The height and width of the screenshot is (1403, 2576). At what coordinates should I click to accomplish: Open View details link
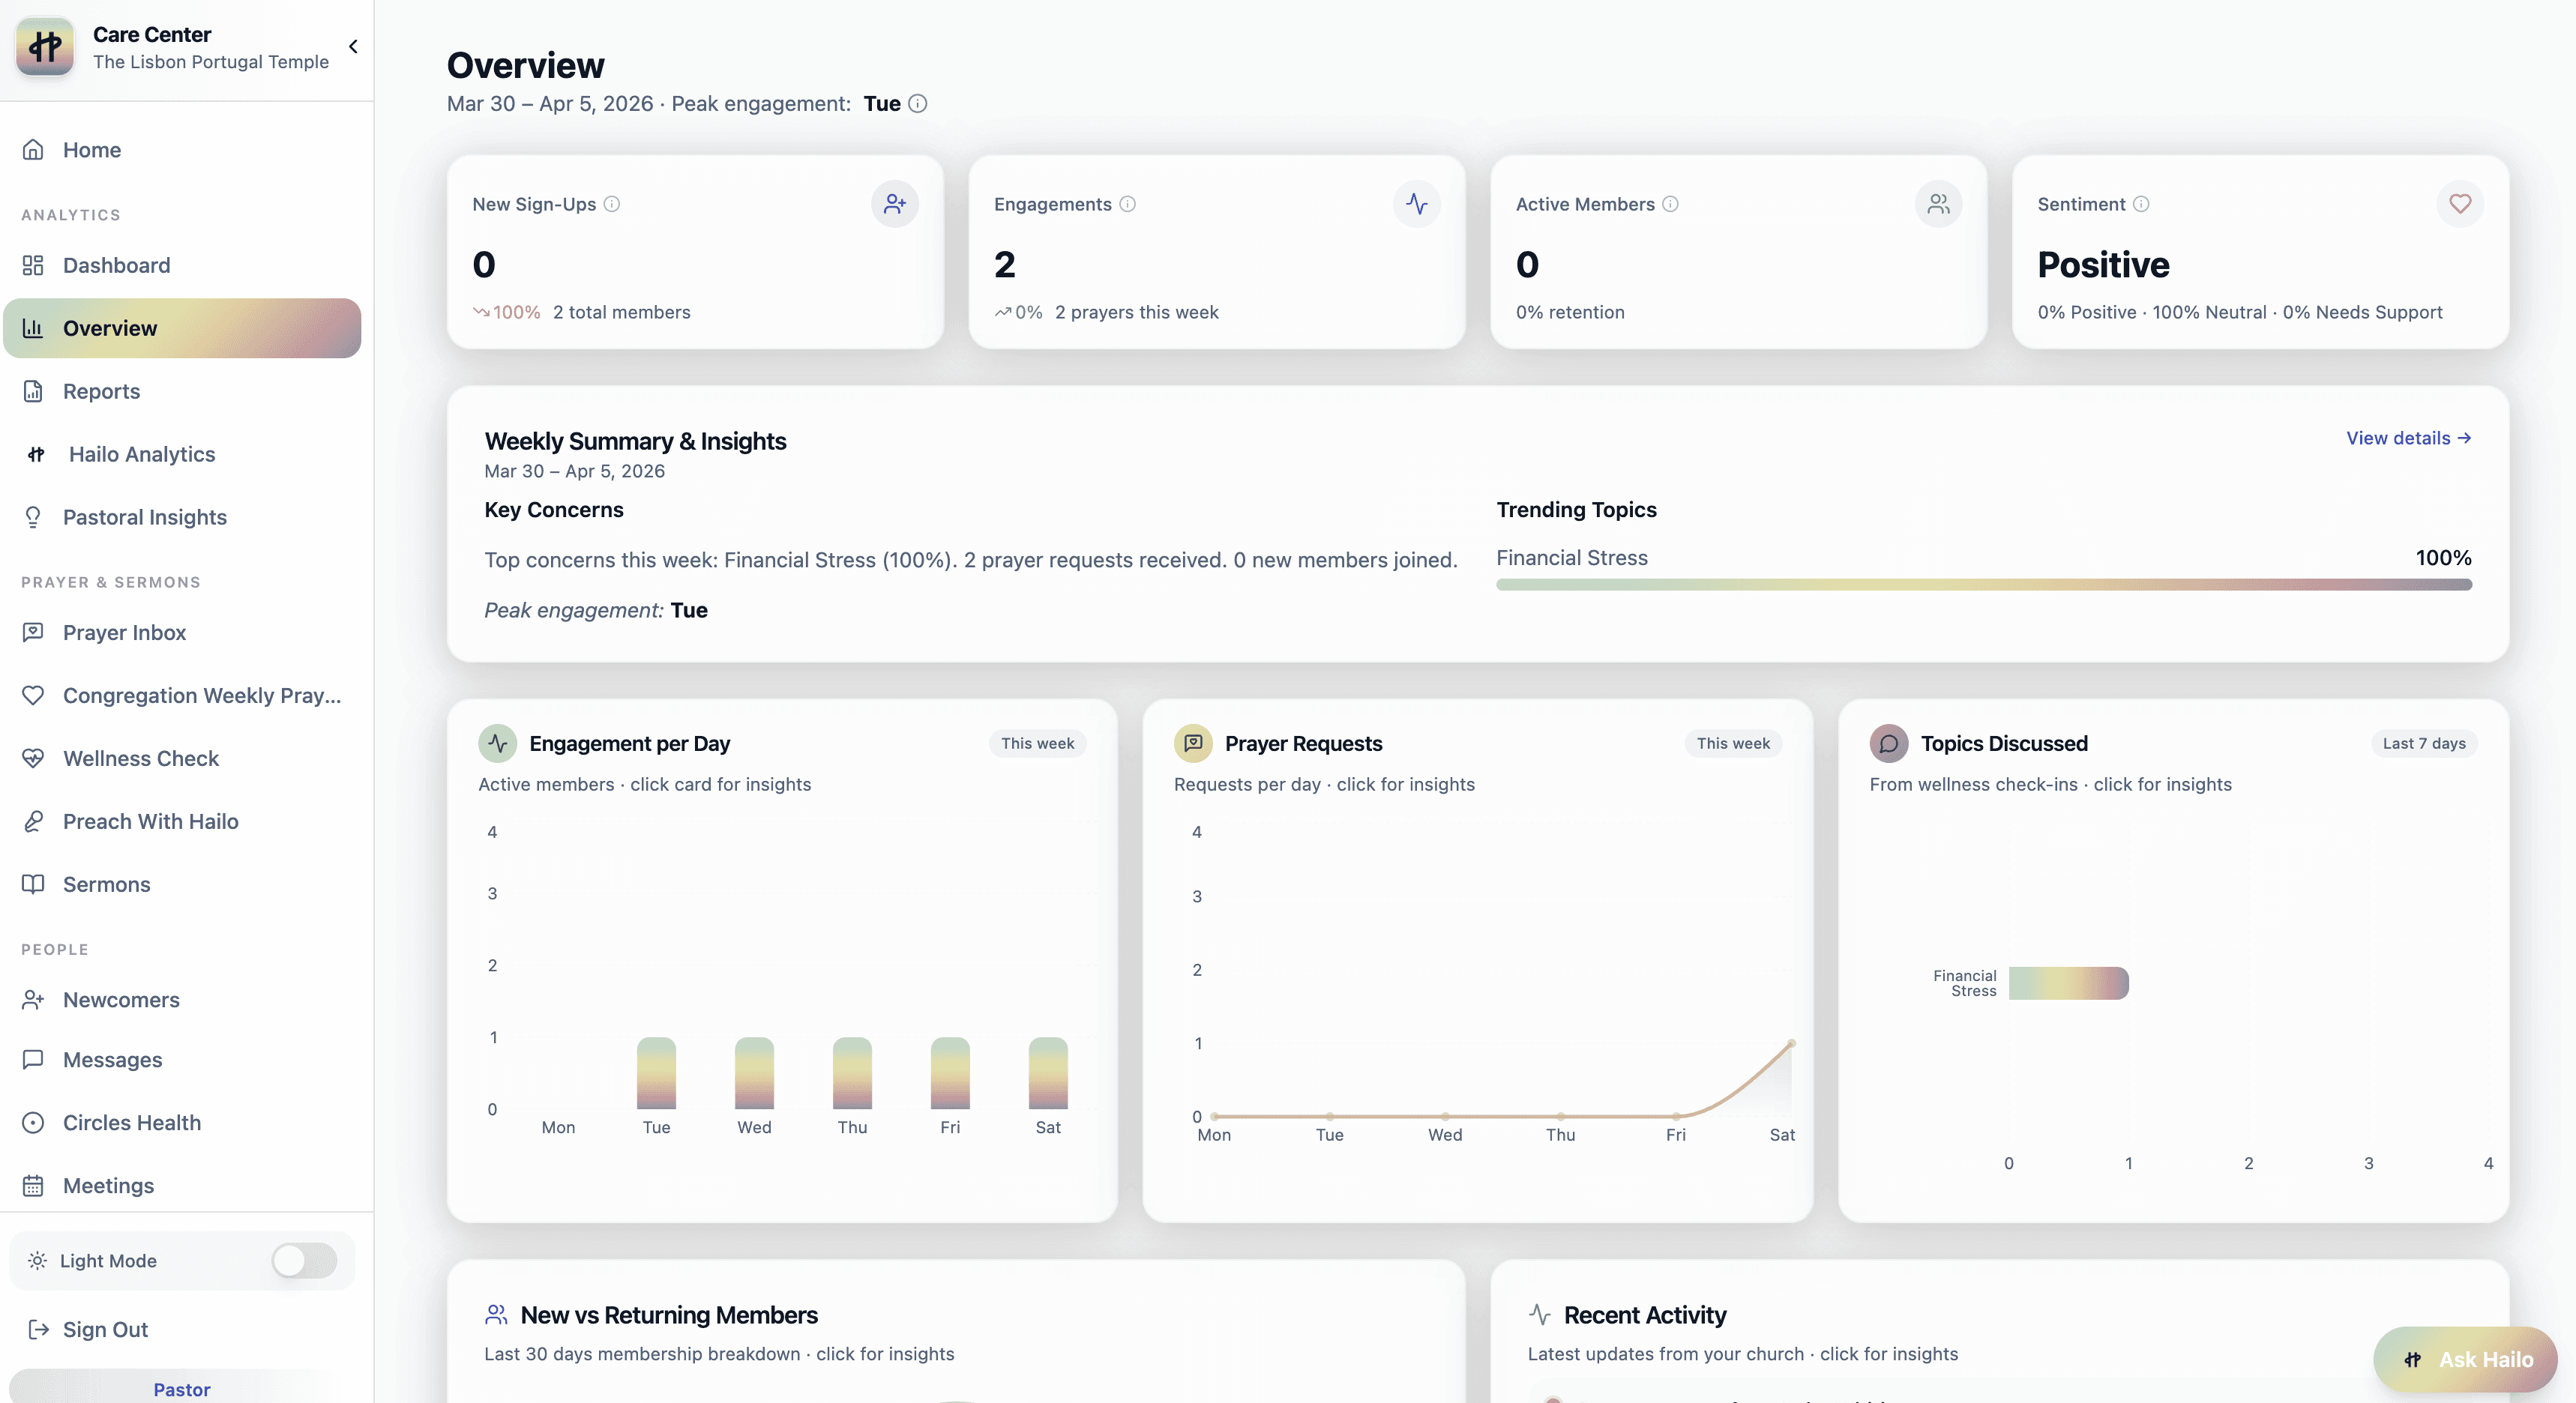click(x=2408, y=438)
